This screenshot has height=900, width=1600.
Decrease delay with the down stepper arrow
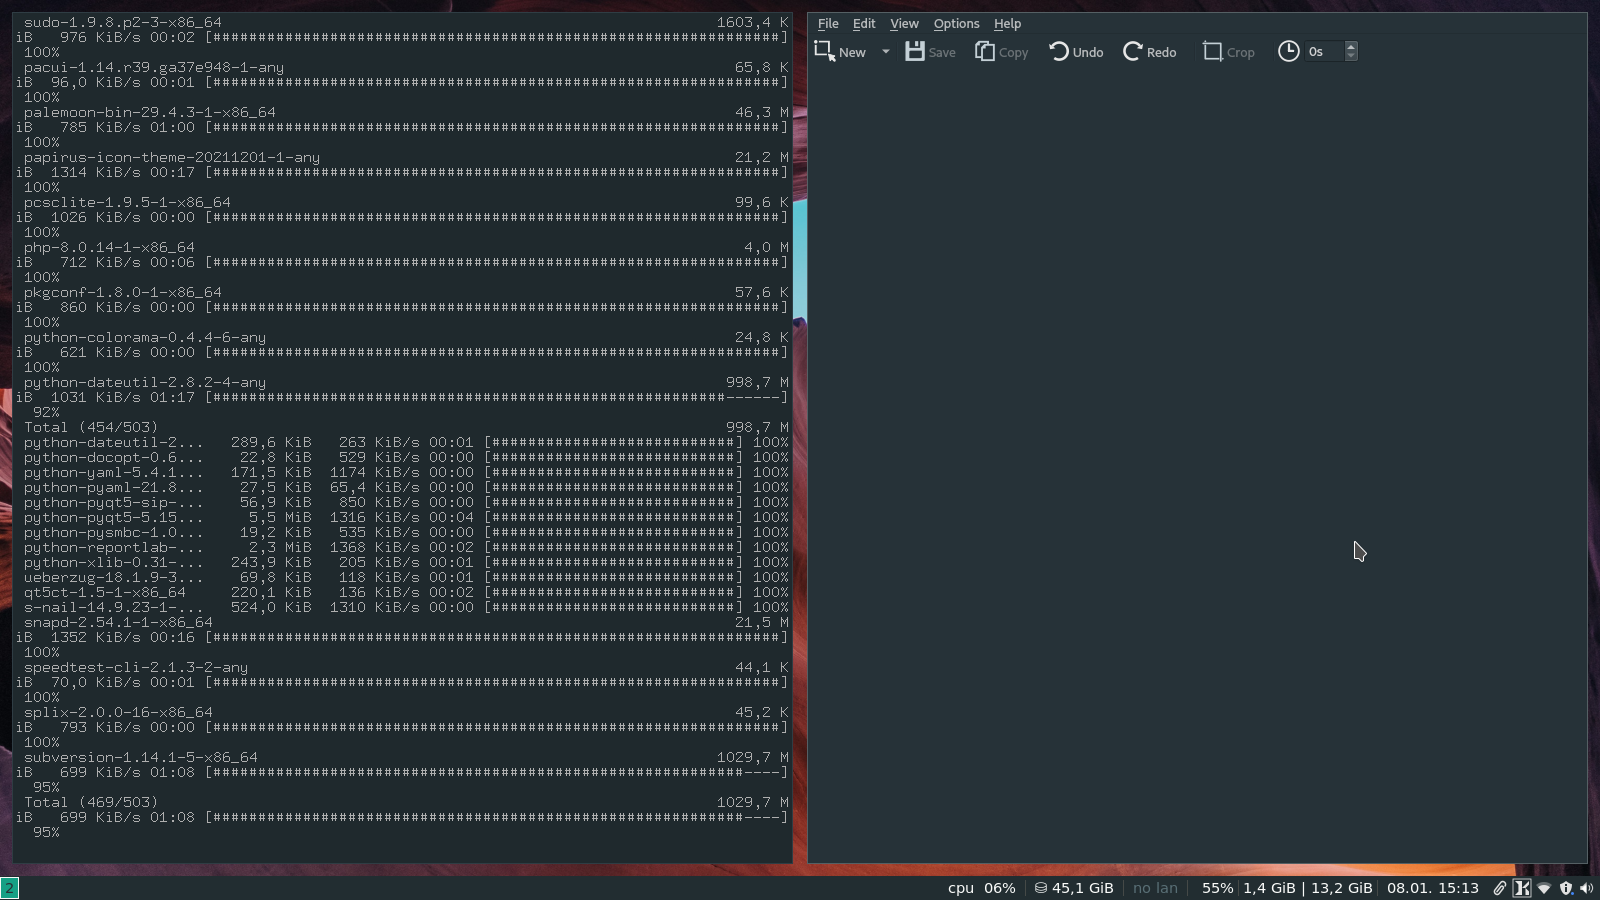tap(1352, 56)
